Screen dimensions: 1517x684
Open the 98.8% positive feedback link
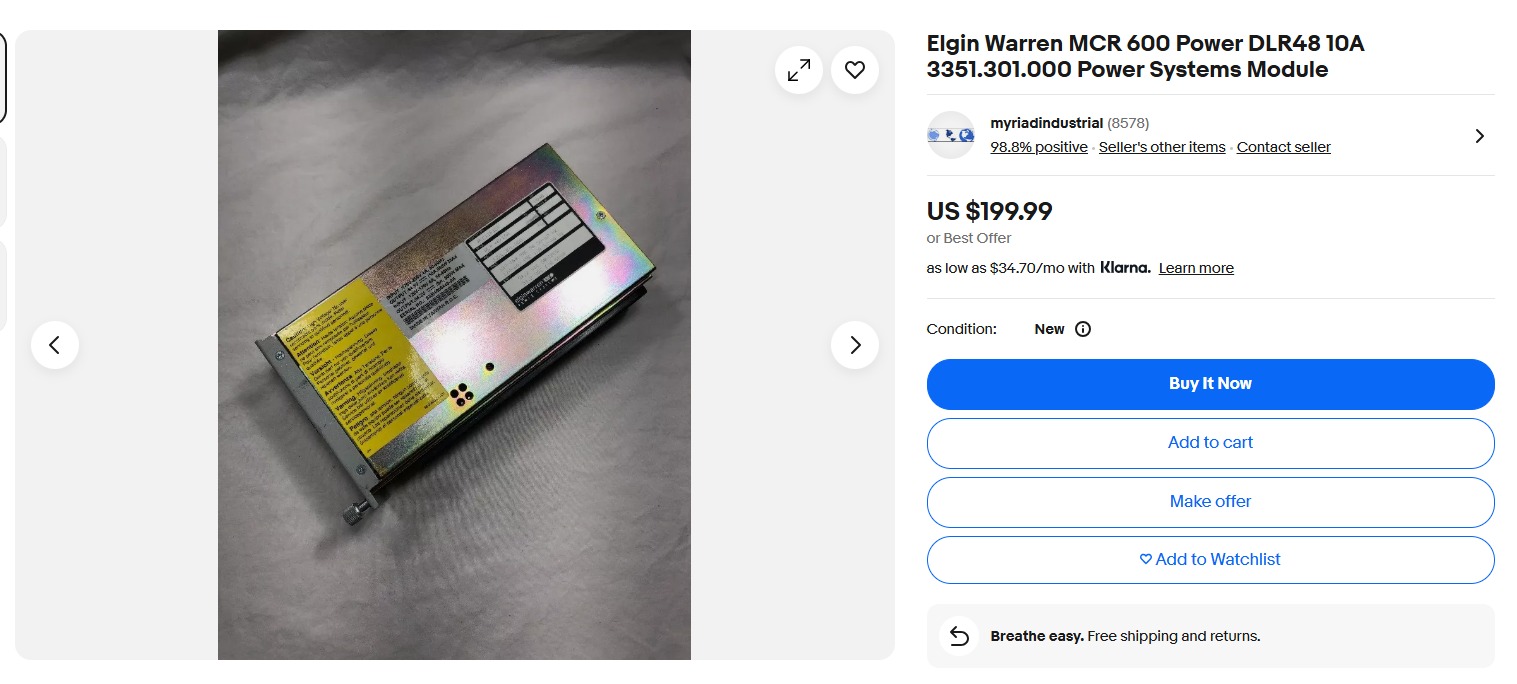pos(1039,147)
